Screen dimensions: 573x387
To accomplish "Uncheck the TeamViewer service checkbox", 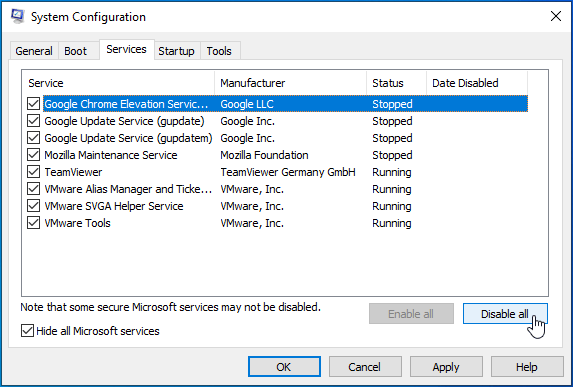I will pyautogui.click(x=34, y=172).
